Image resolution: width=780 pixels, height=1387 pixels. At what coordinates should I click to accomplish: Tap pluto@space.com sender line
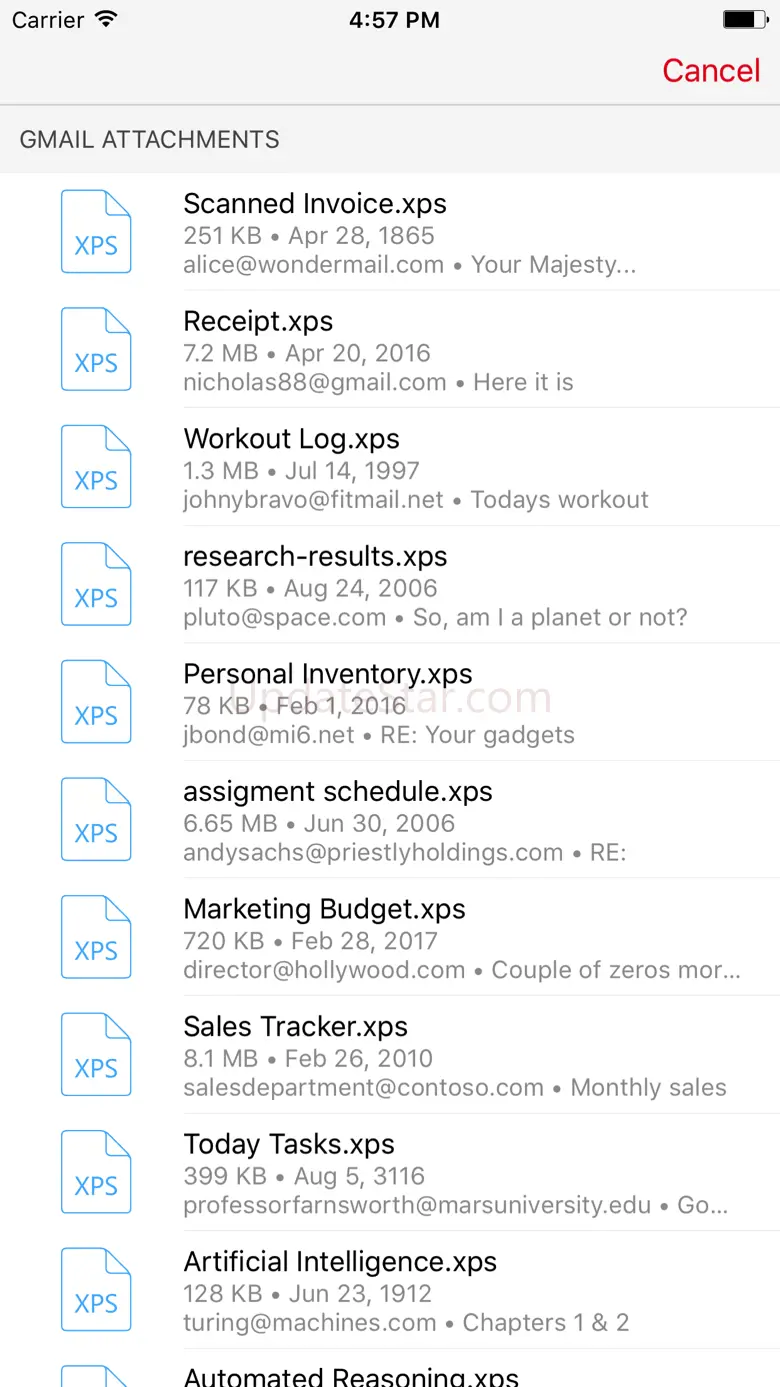[x=435, y=617]
